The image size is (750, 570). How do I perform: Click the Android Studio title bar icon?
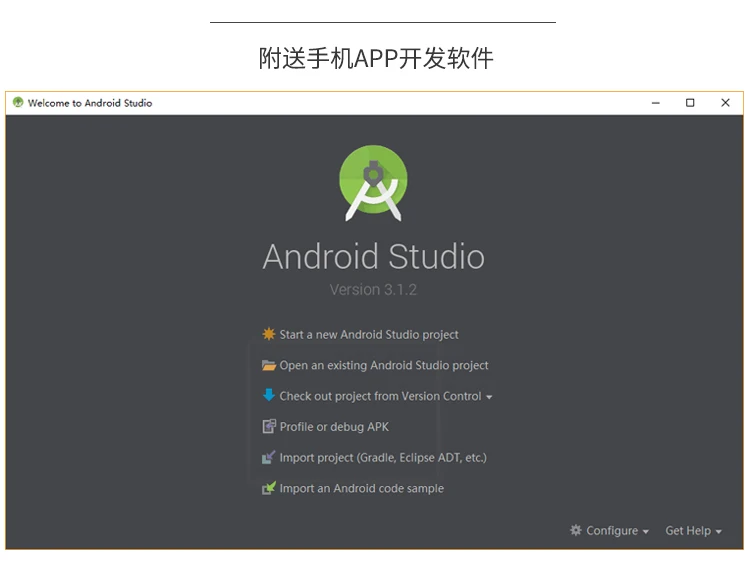pyautogui.click(x=18, y=102)
